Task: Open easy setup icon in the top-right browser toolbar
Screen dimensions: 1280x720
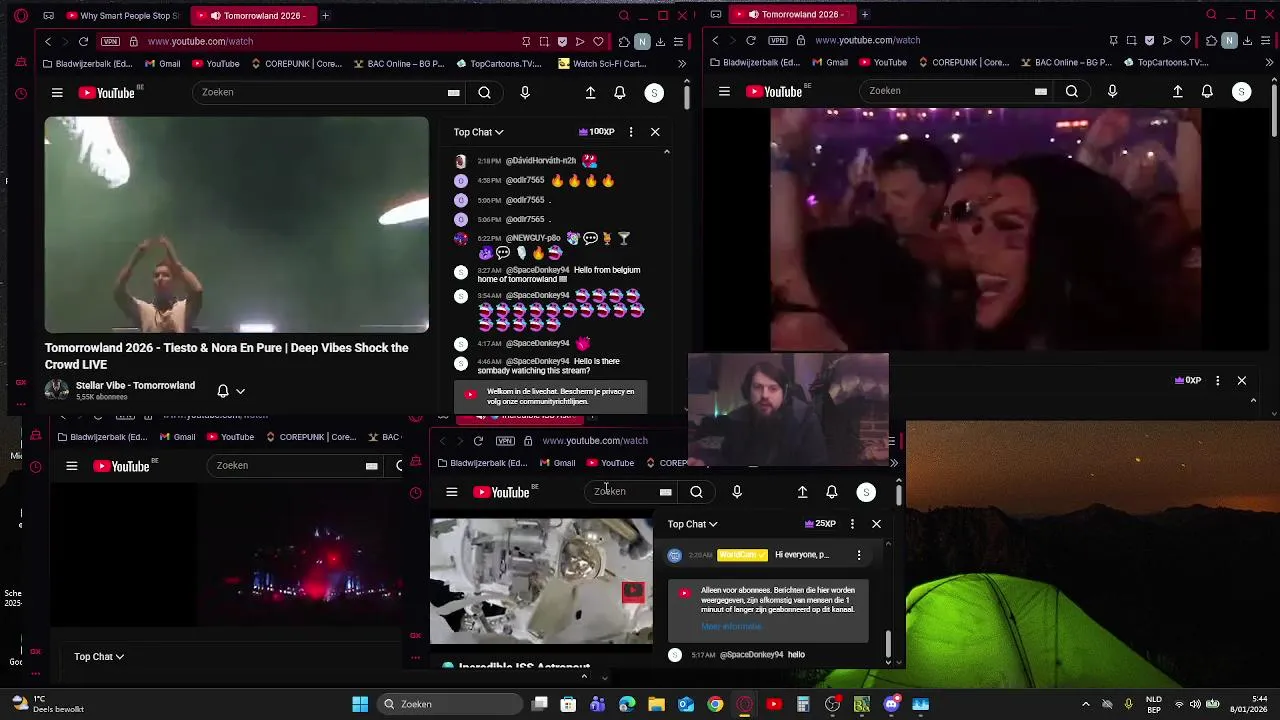Action: (x=1265, y=40)
